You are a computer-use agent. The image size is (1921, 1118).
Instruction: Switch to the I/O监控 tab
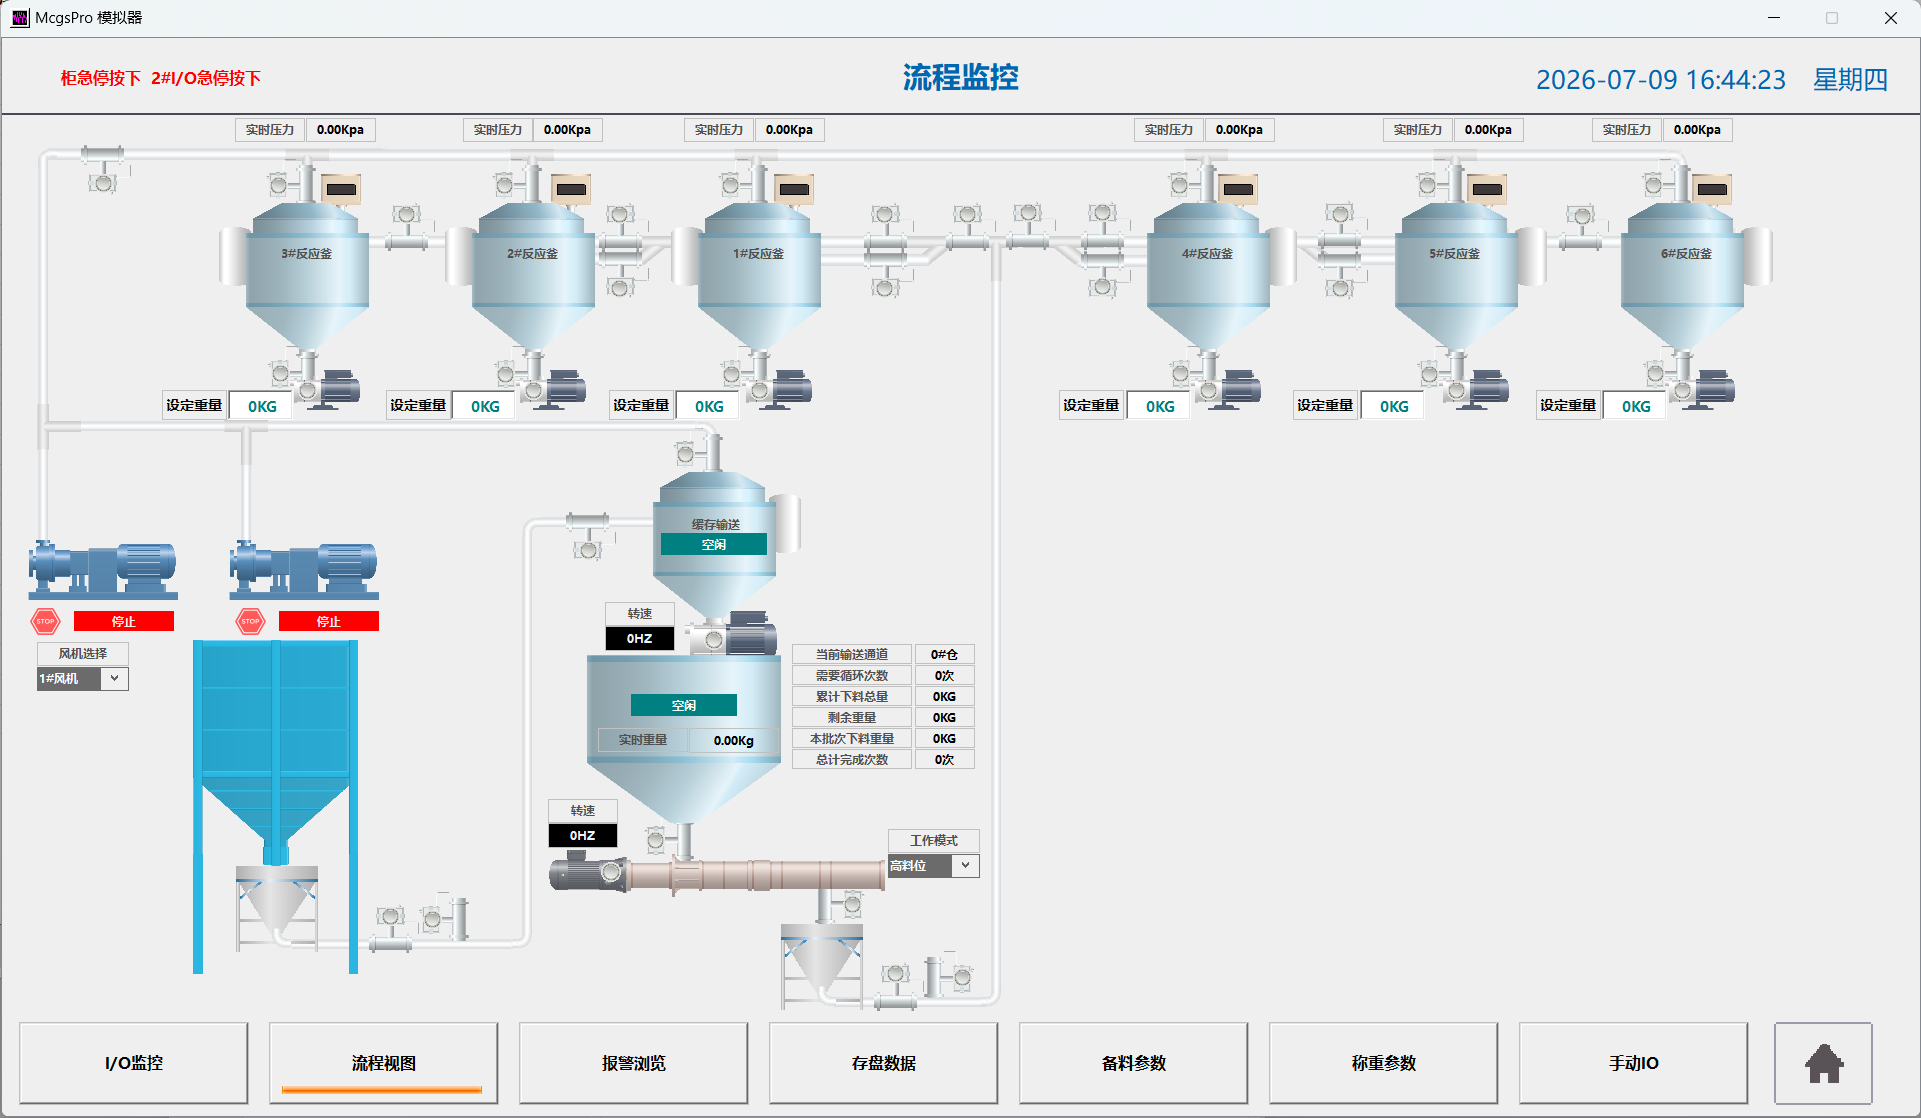click(x=134, y=1063)
